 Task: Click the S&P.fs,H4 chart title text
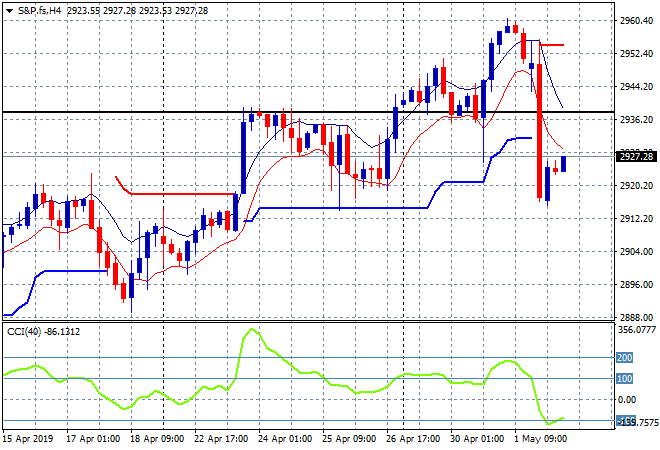(39, 11)
